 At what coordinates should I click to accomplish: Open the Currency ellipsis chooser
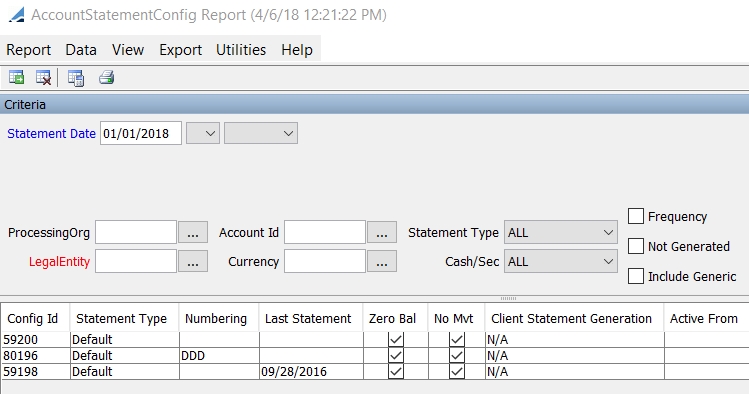tap(382, 262)
